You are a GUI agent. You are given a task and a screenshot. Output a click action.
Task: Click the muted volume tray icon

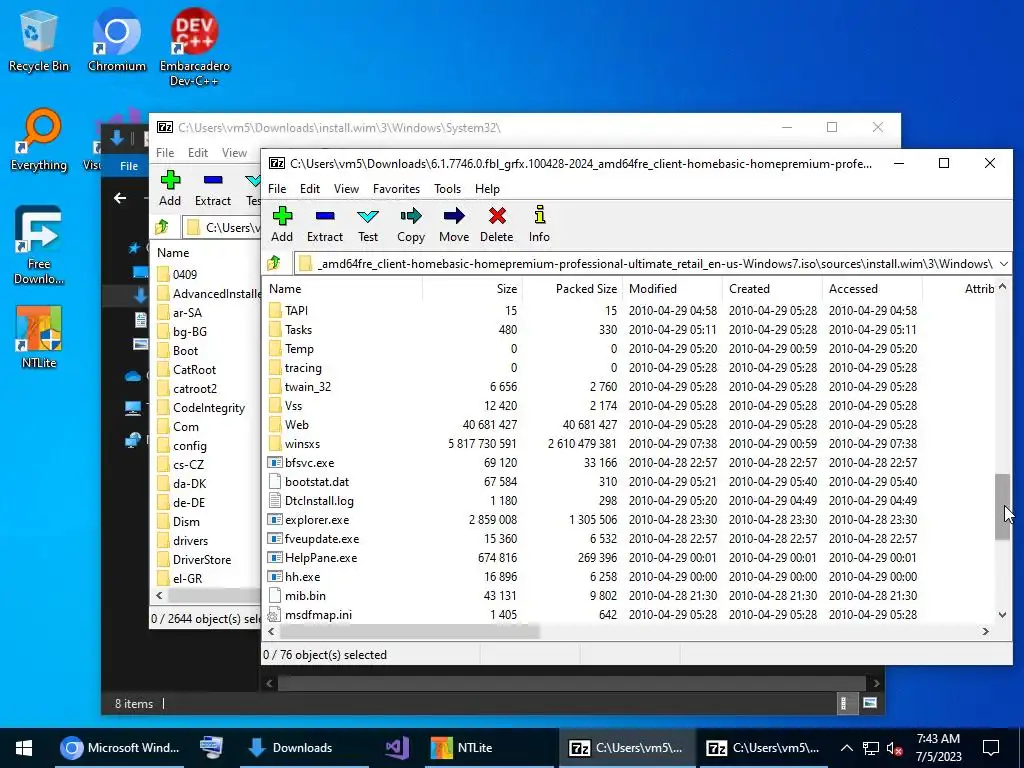tap(895, 748)
